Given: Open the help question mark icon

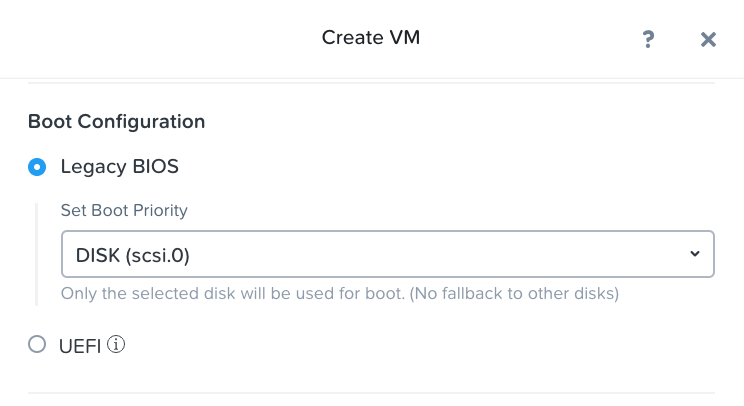Looking at the screenshot, I should (648, 39).
